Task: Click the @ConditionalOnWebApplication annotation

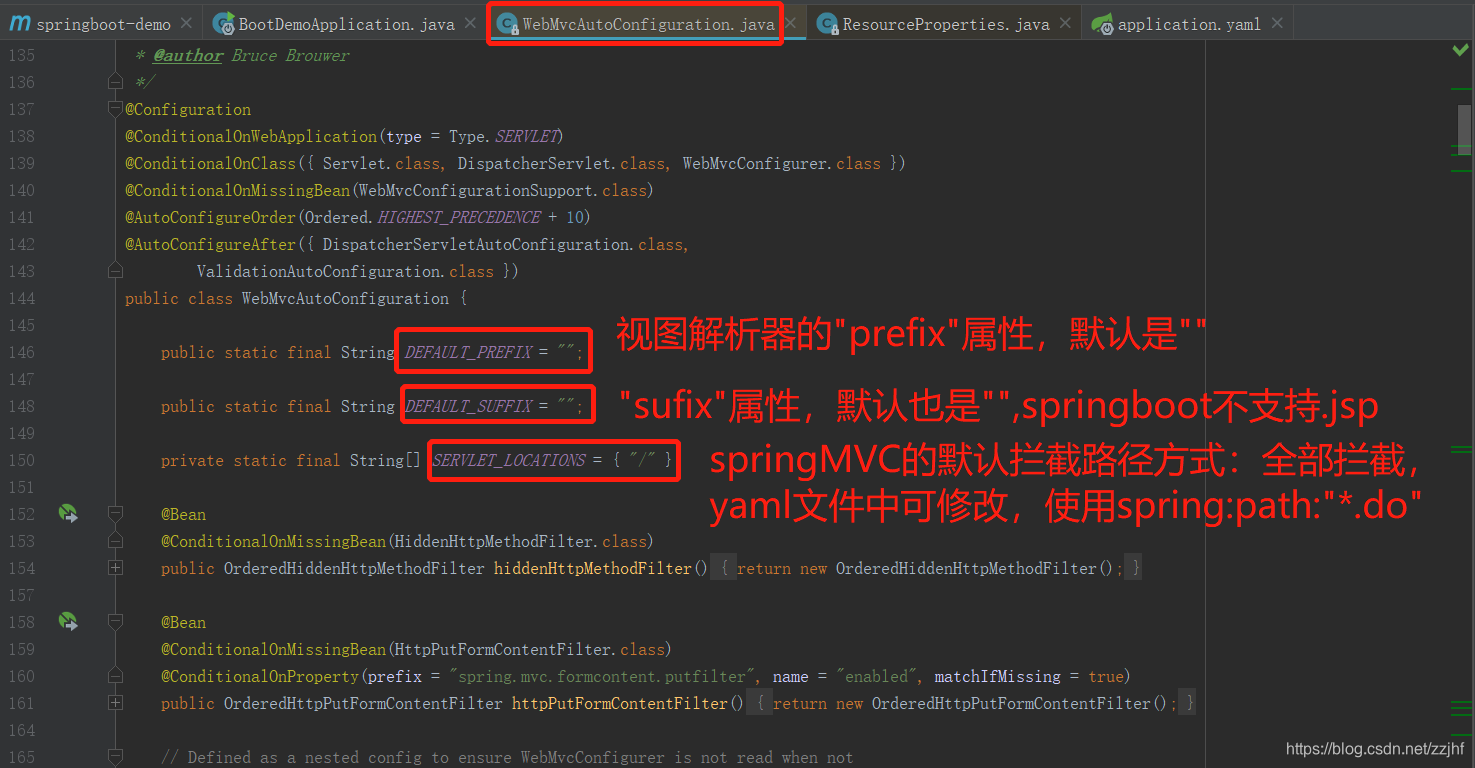Action: [251, 136]
